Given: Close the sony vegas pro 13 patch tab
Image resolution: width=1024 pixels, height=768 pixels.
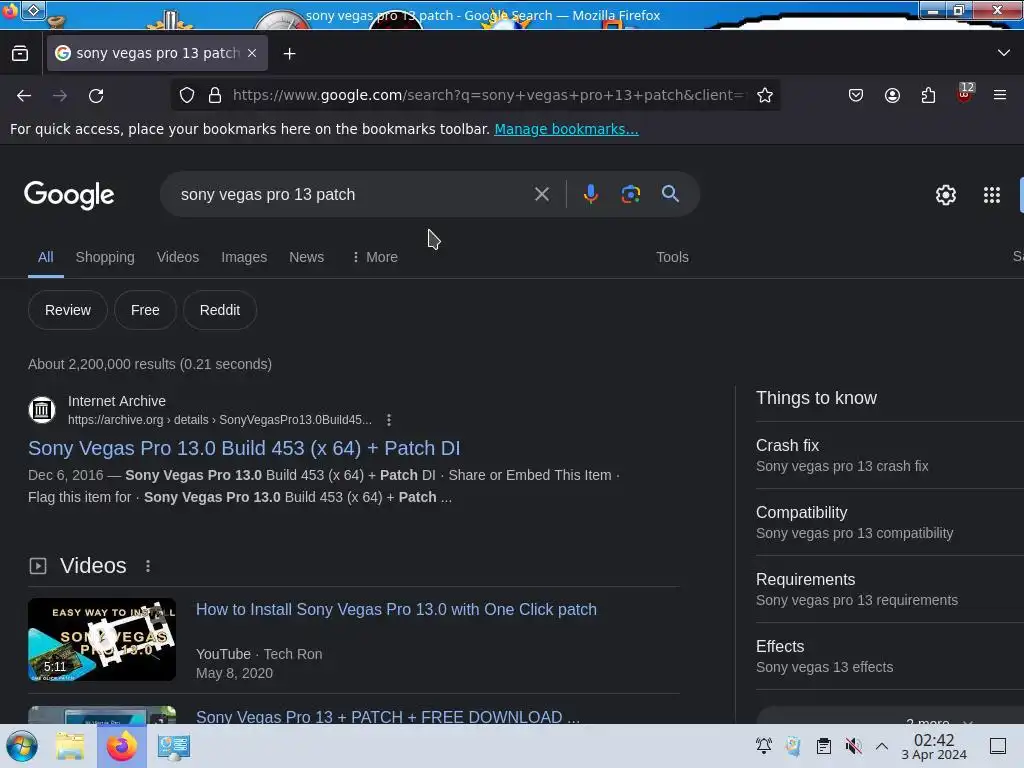Looking at the screenshot, I should coord(252,53).
